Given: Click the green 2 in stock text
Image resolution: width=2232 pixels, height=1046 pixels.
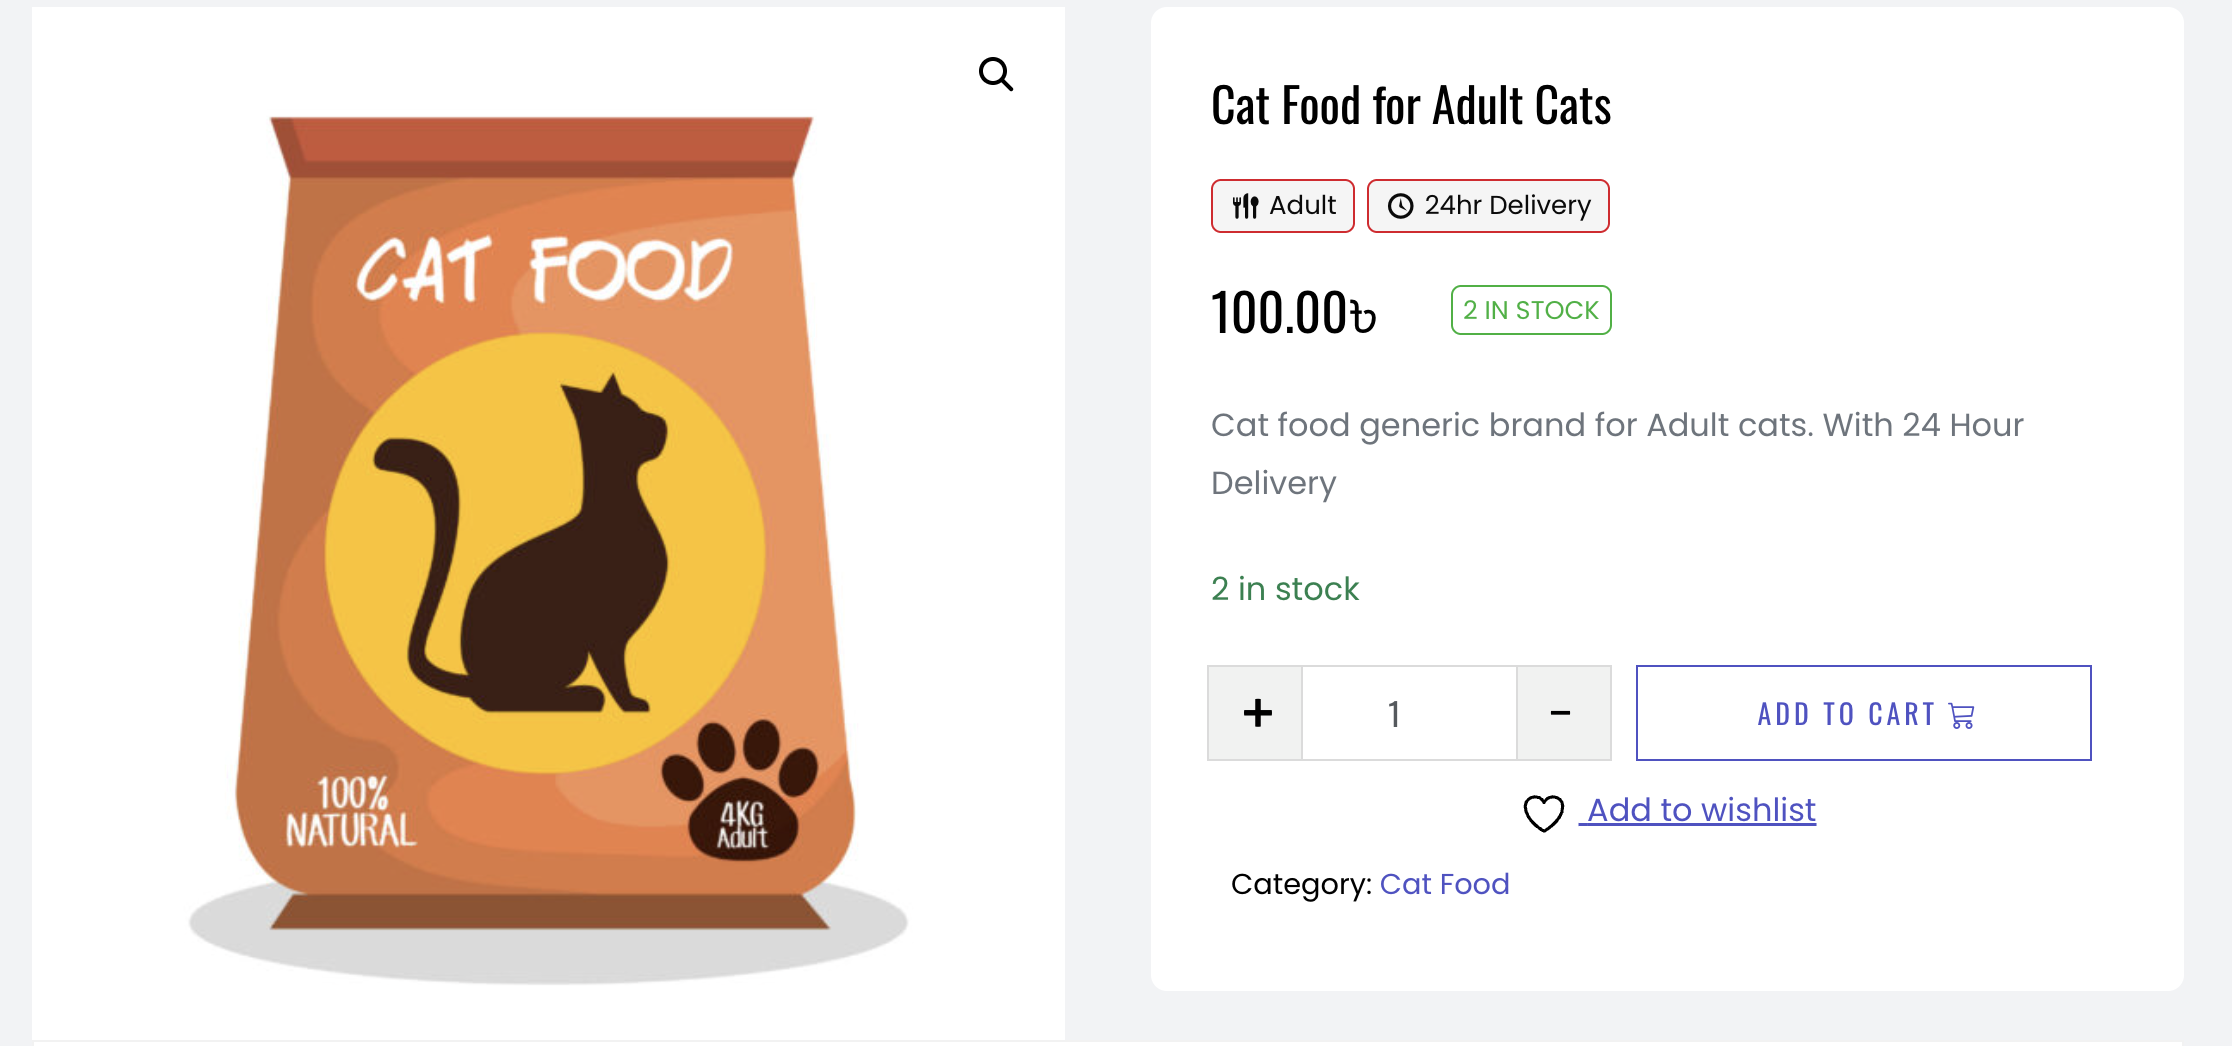Looking at the screenshot, I should pyautogui.click(x=1285, y=588).
